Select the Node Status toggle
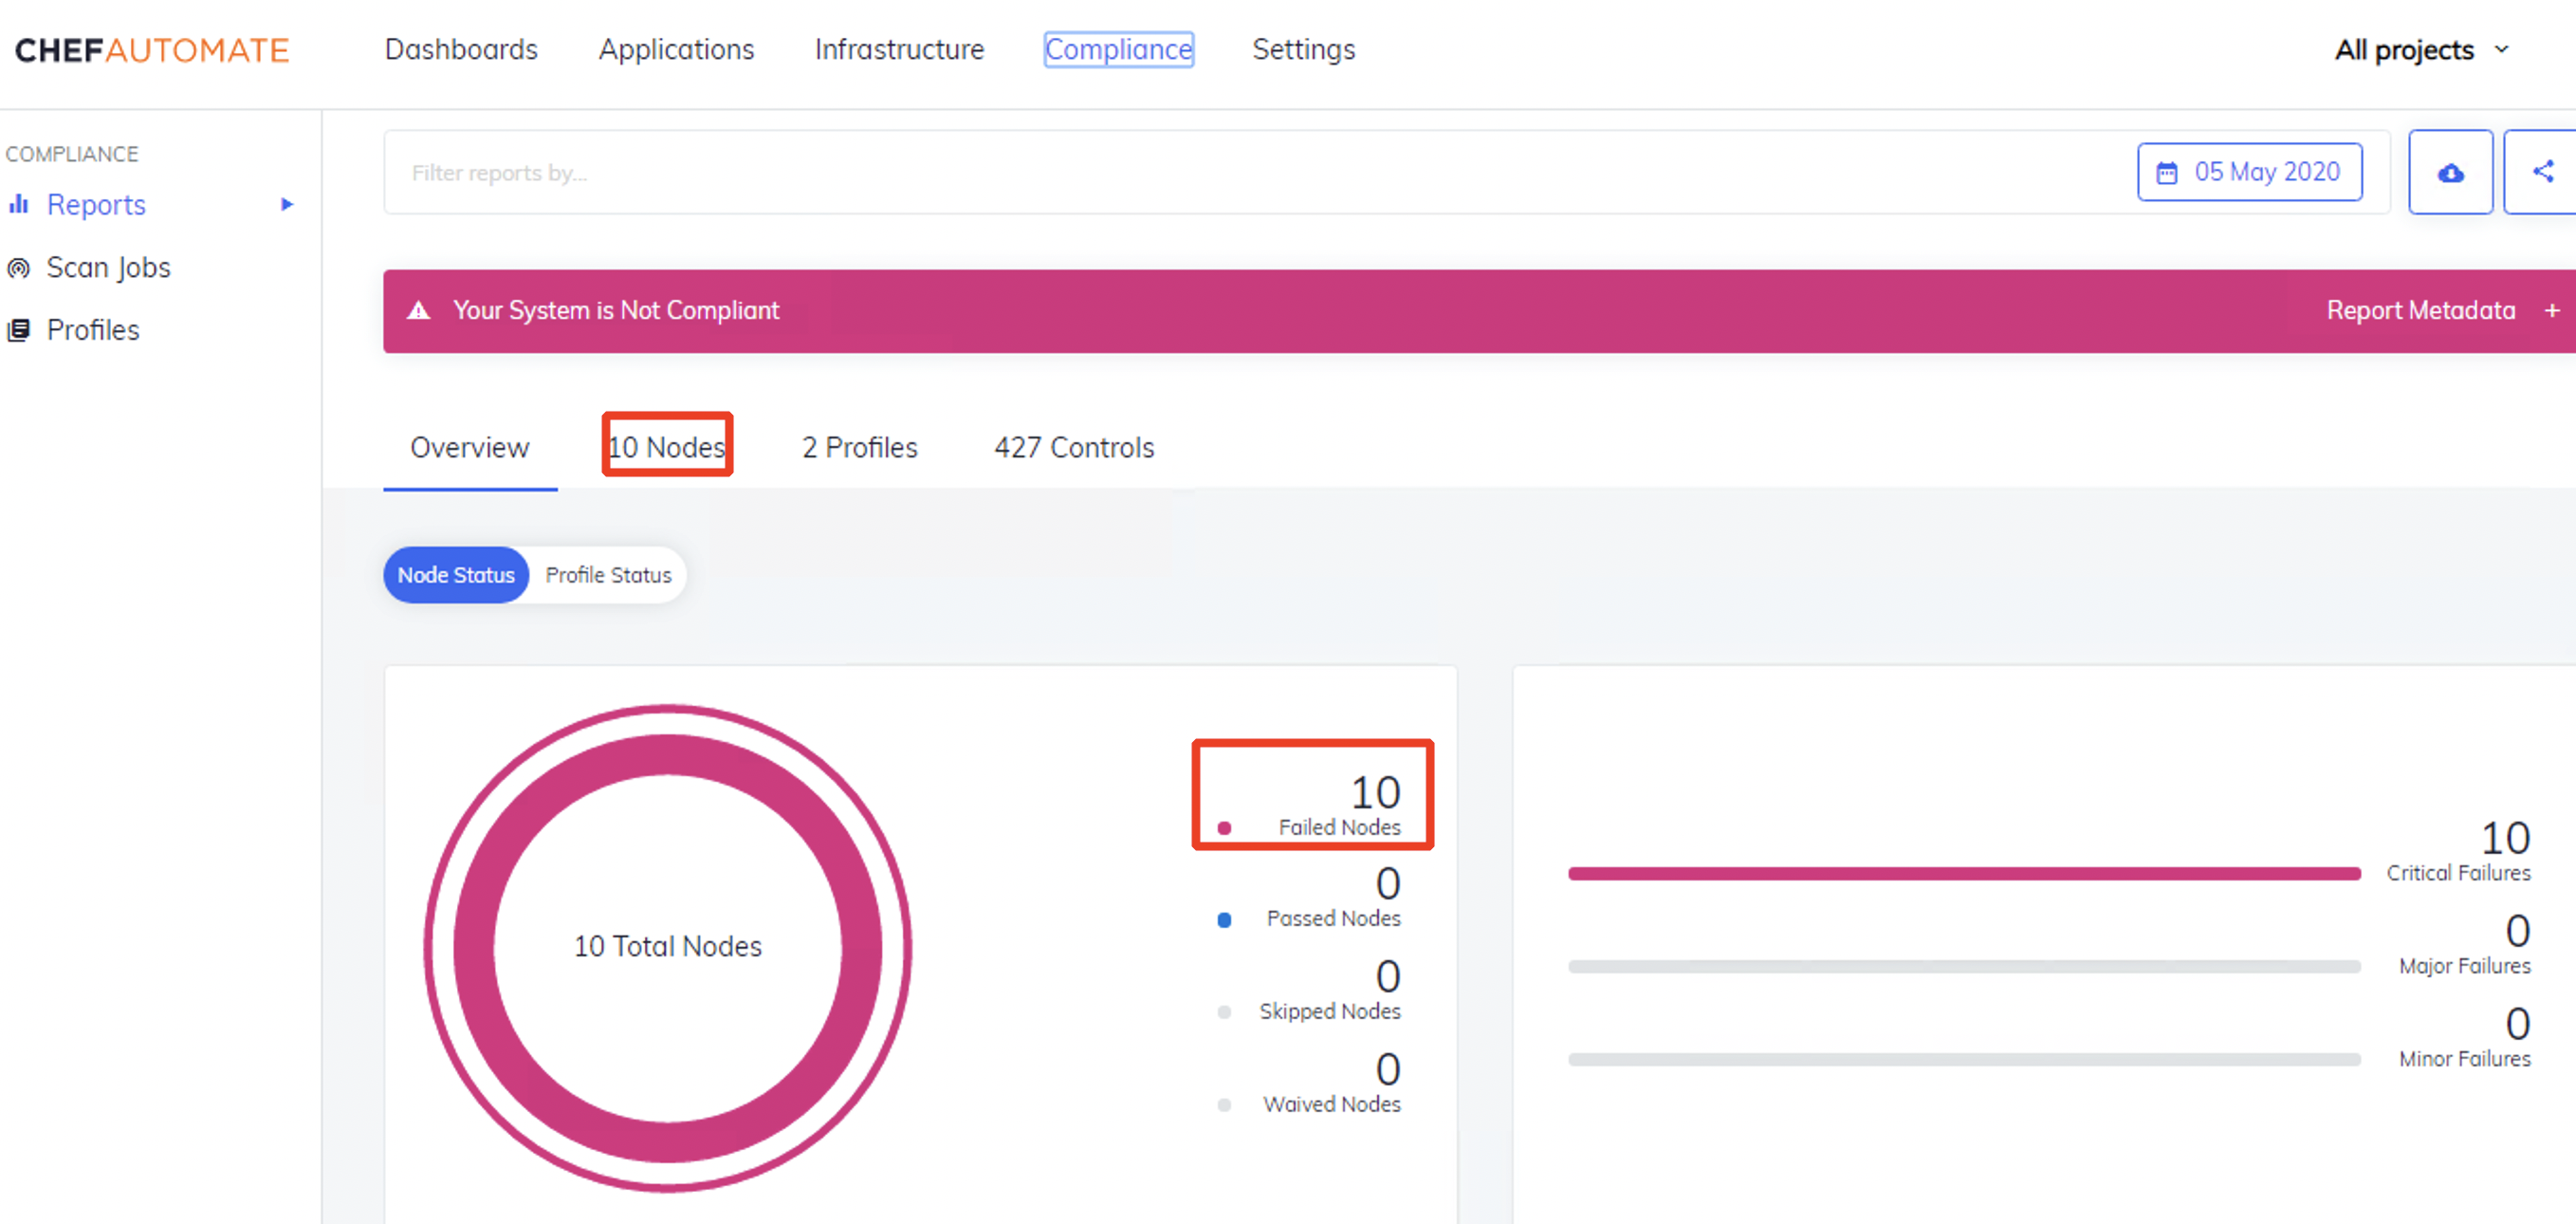Image resolution: width=2576 pixels, height=1224 pixels. pyautogui.click(x=456, y=575)
